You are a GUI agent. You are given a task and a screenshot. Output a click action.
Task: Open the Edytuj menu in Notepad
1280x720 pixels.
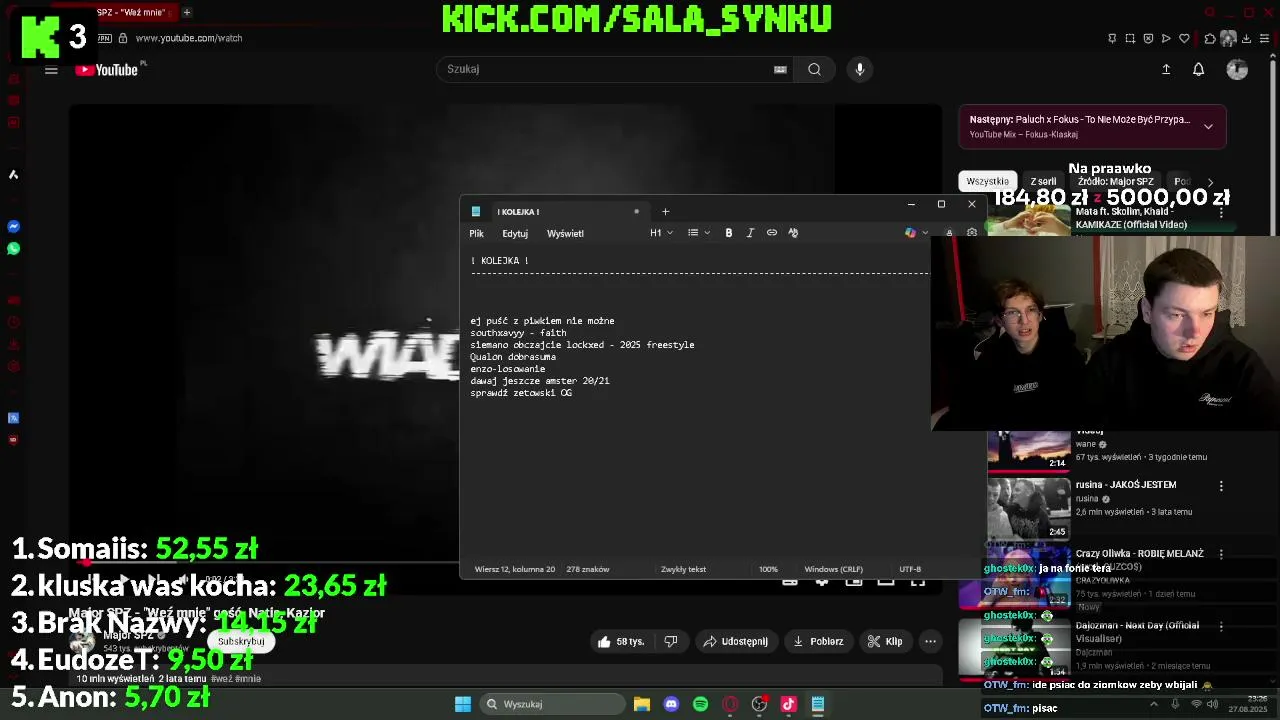515,233
